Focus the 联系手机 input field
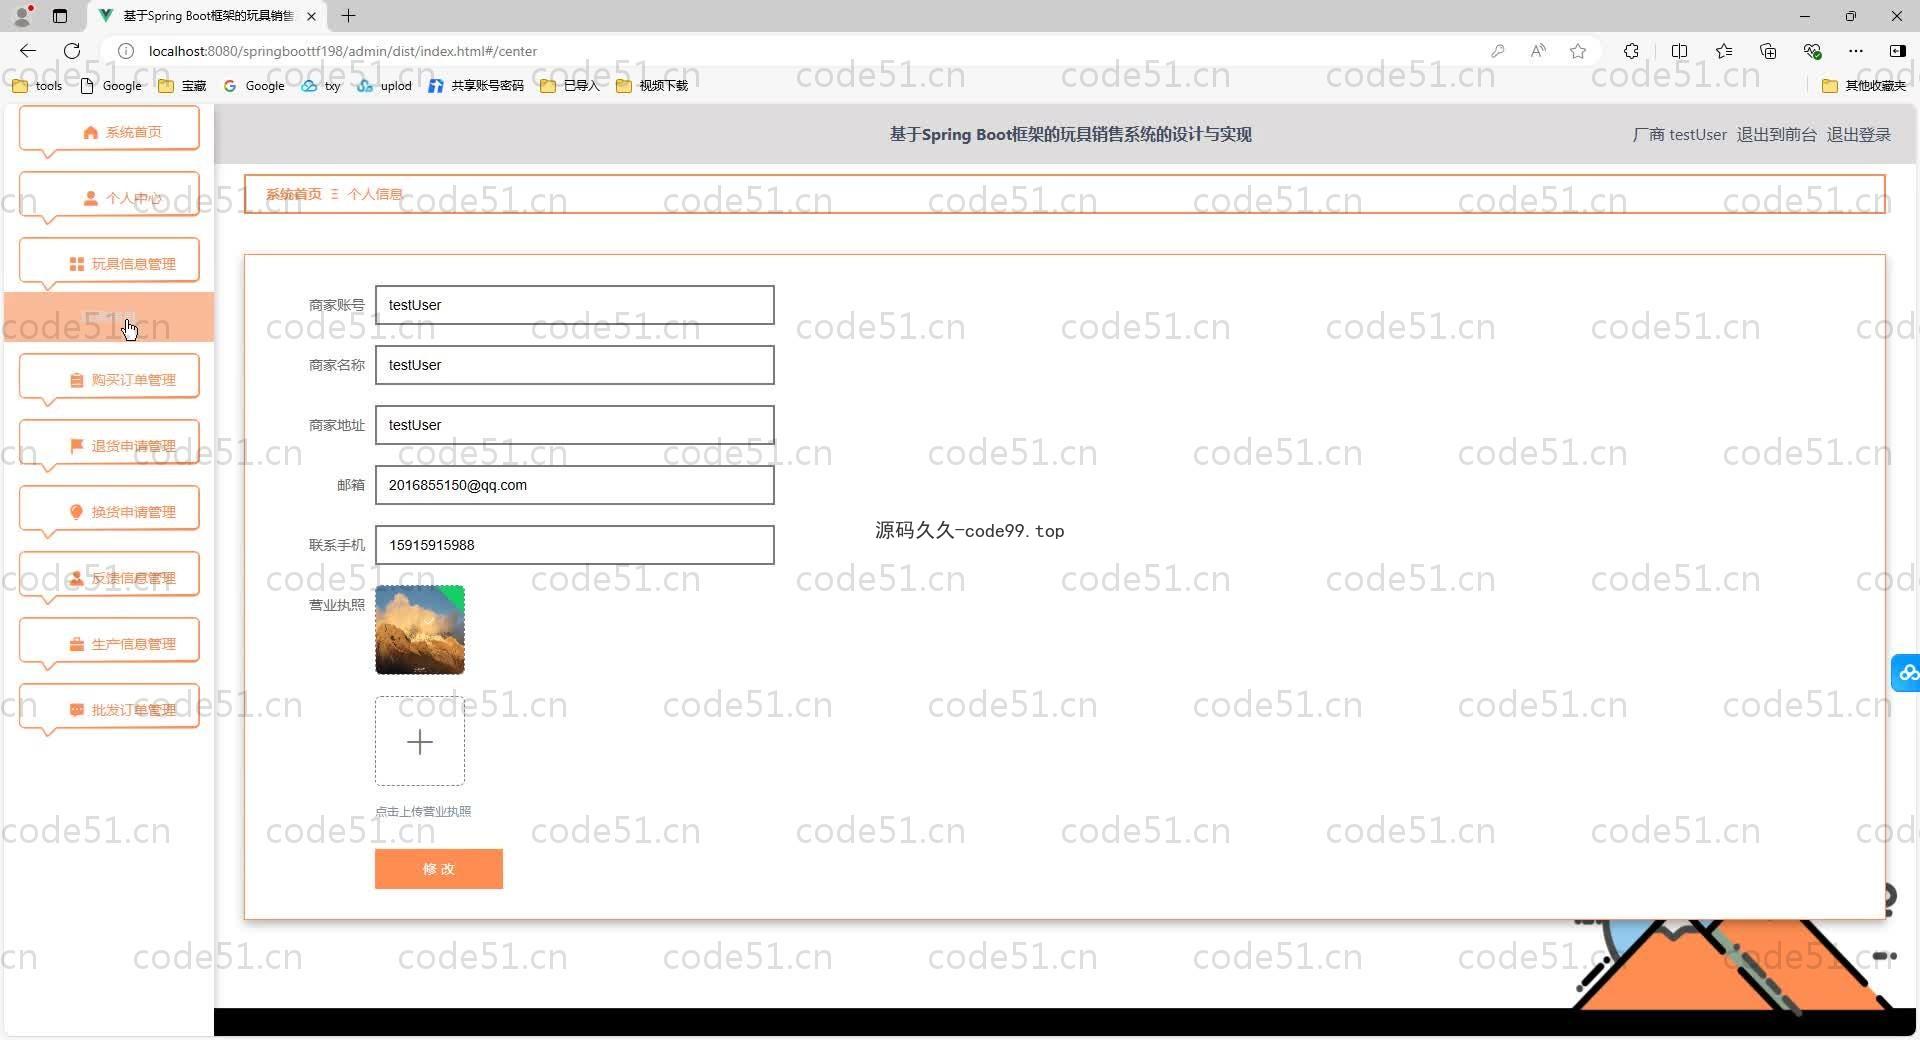This screenshot has height=1040, width=1920. coord(574,545)
